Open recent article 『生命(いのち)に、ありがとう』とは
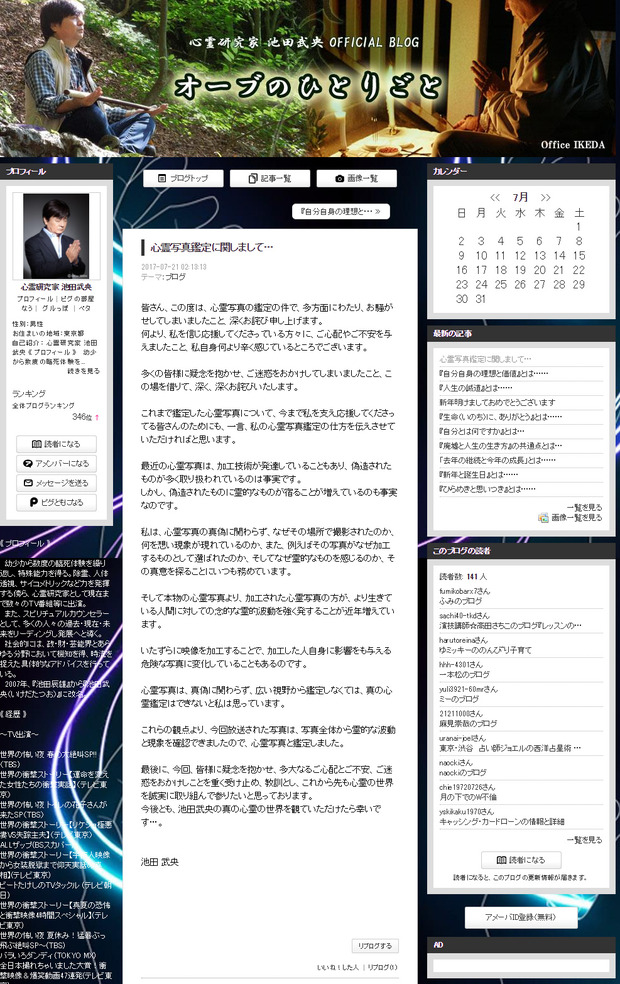The width and height of the screenshot is (620, 984). [x=501, y=417]
